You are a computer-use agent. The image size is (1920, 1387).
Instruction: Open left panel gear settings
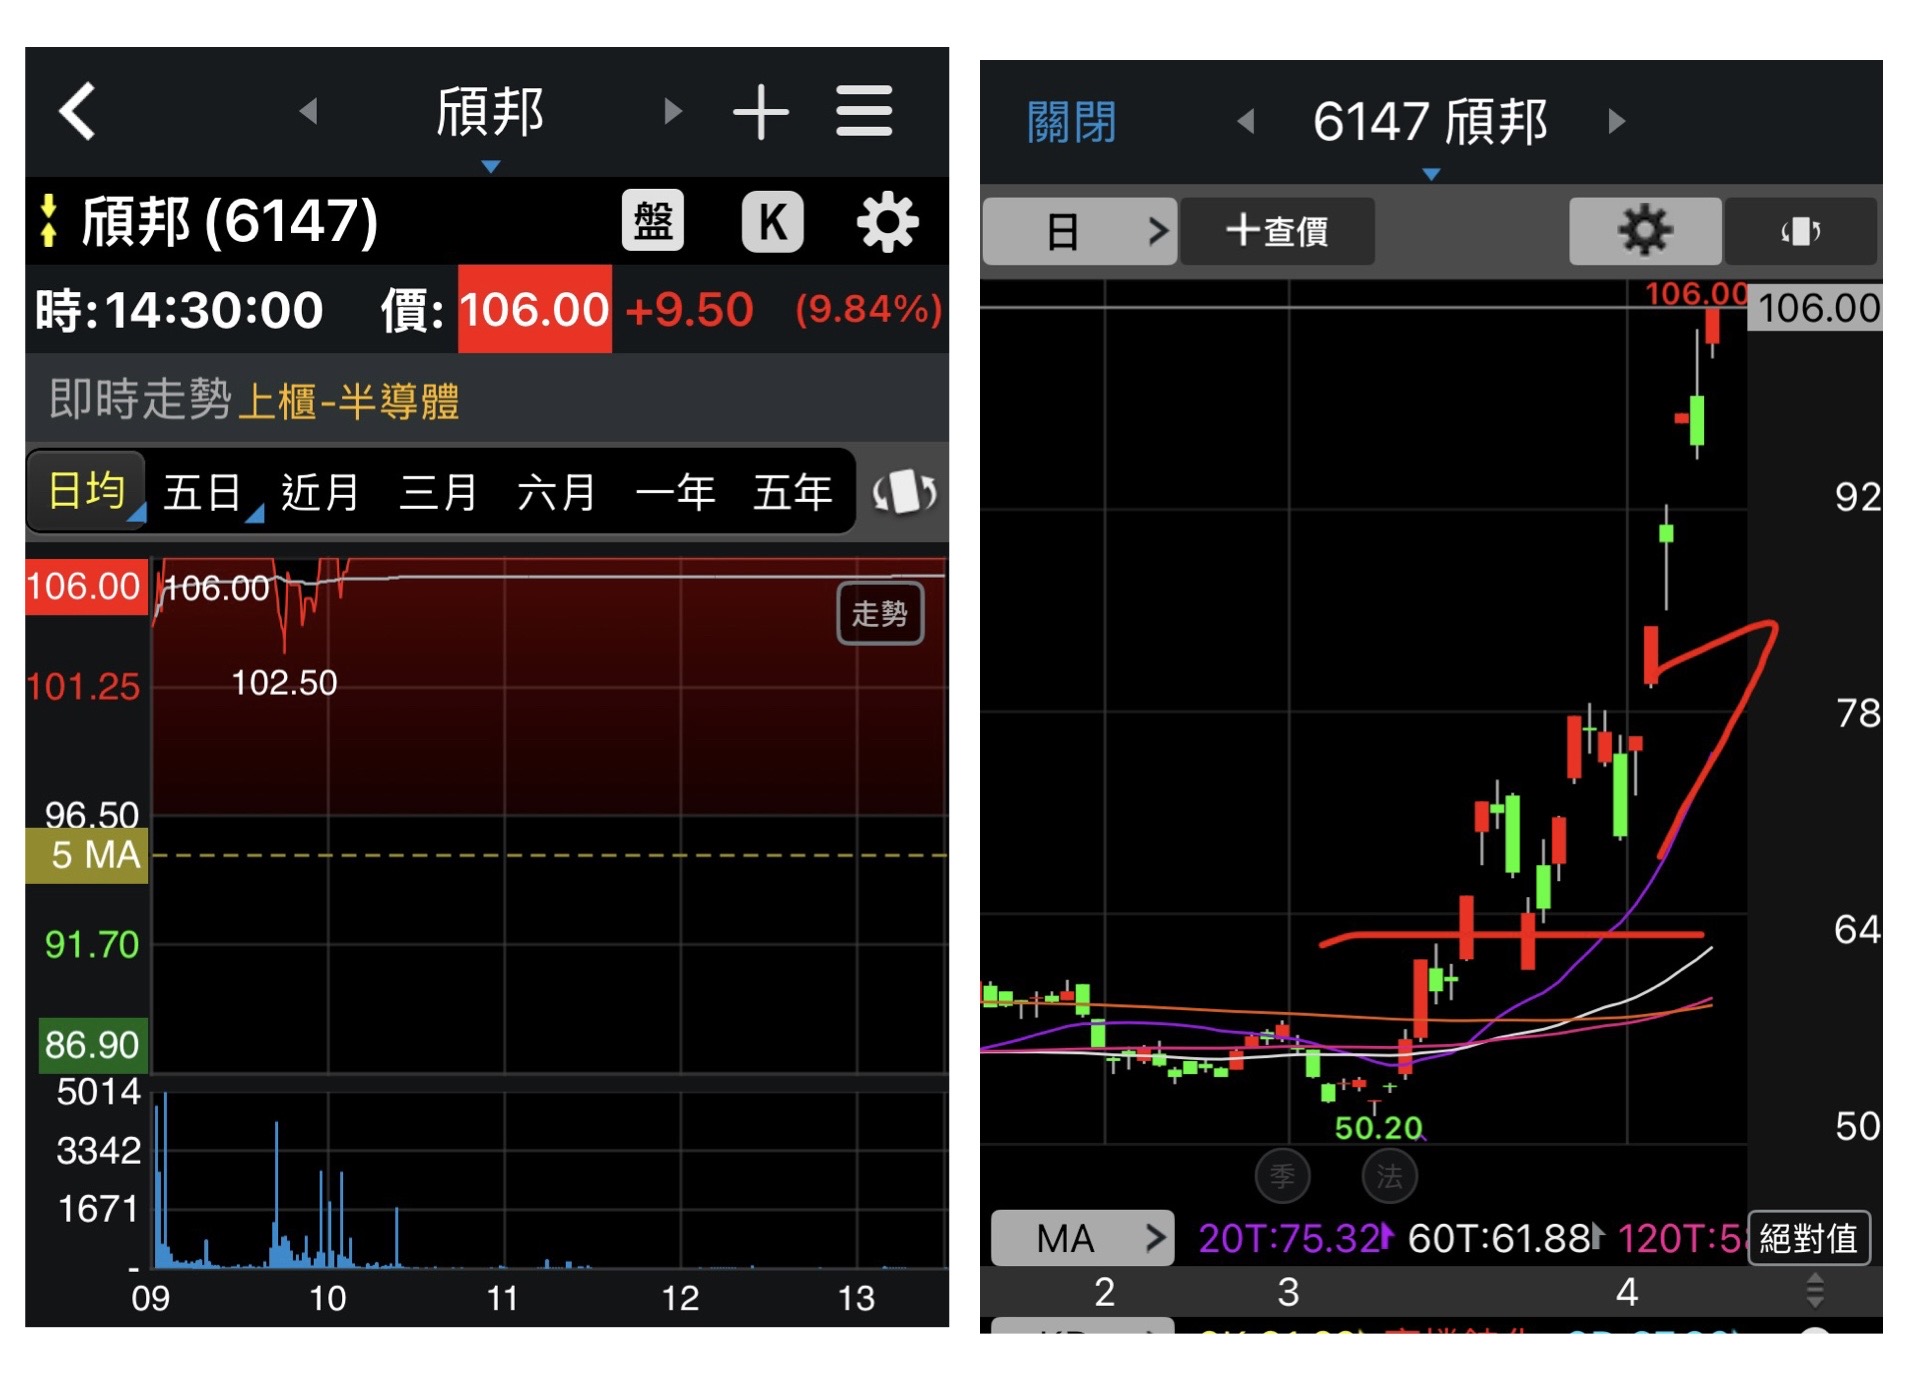tap(887, 221)
